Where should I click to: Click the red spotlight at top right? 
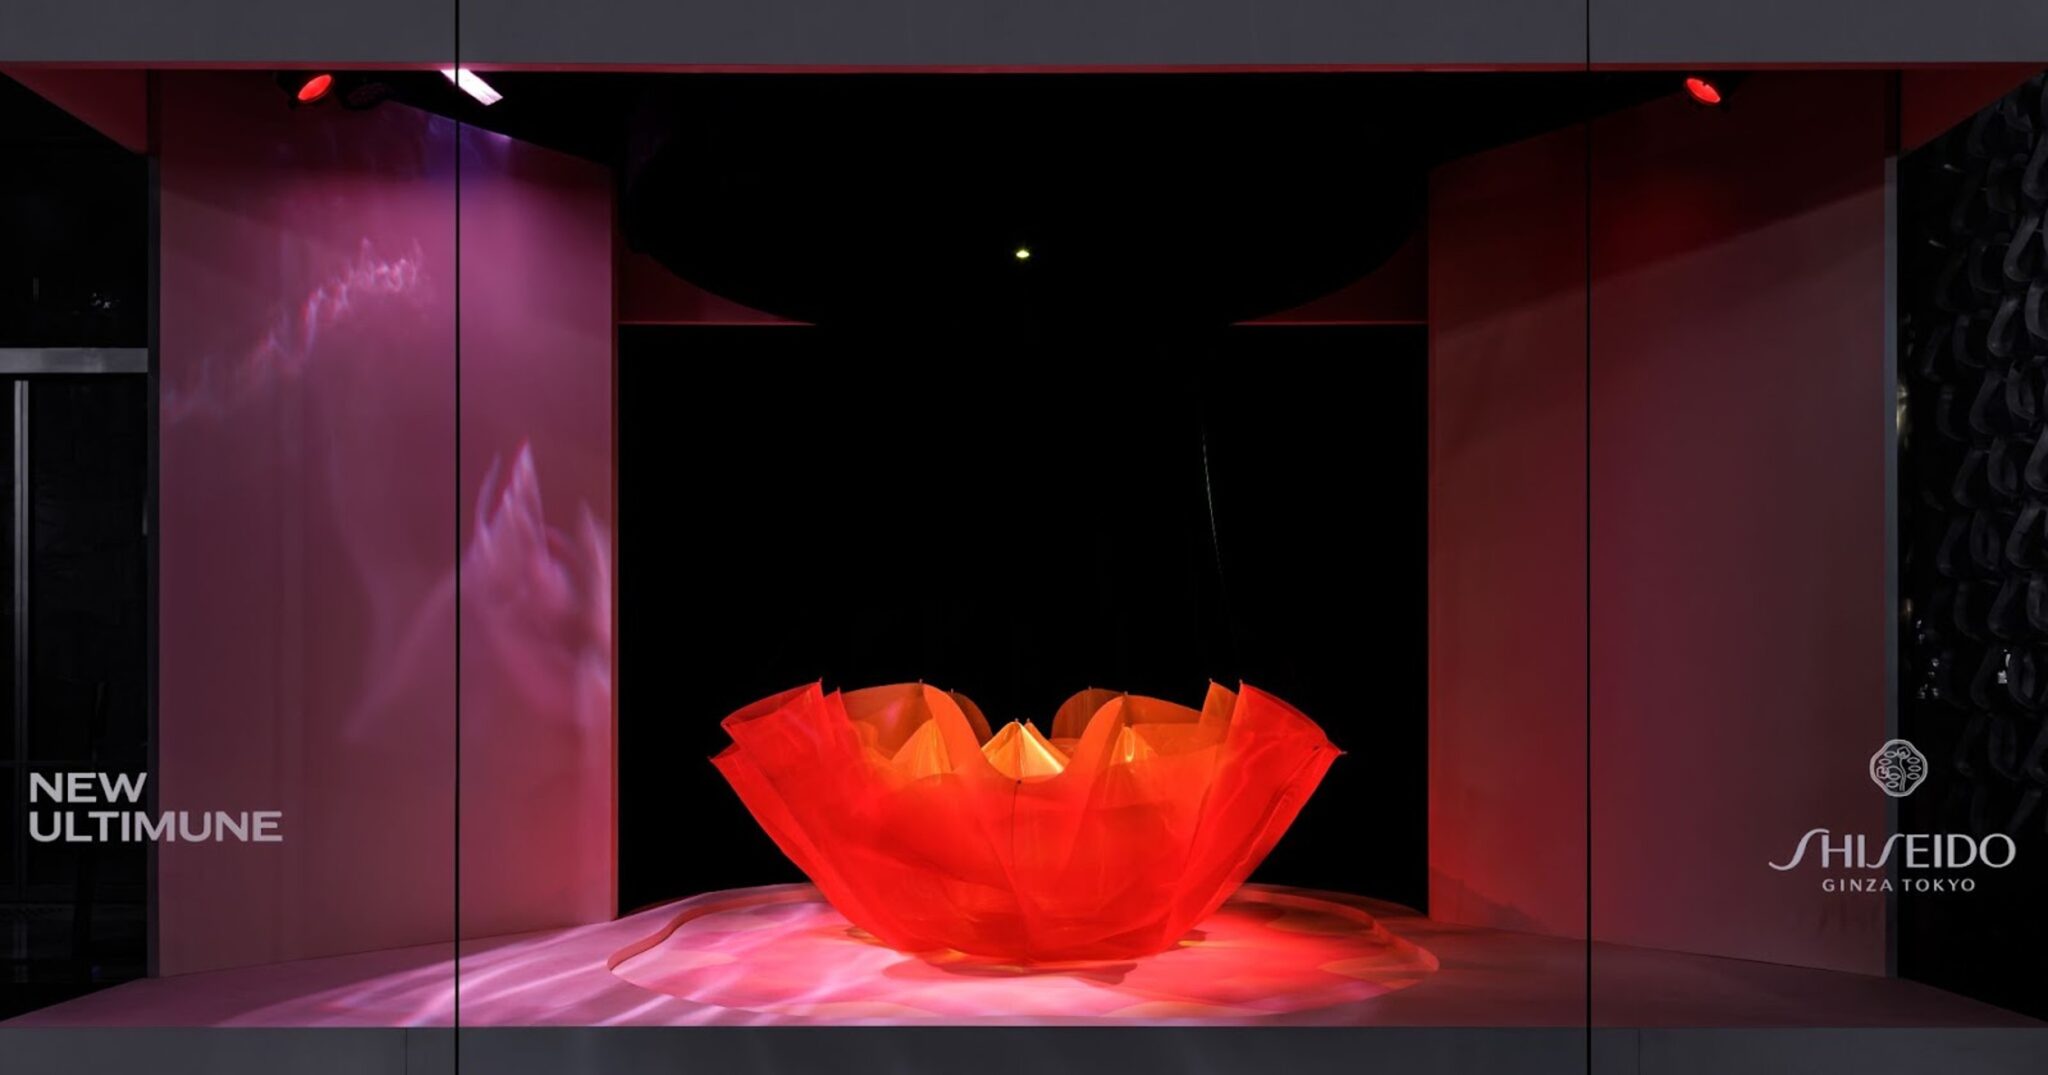(1703, 90)
